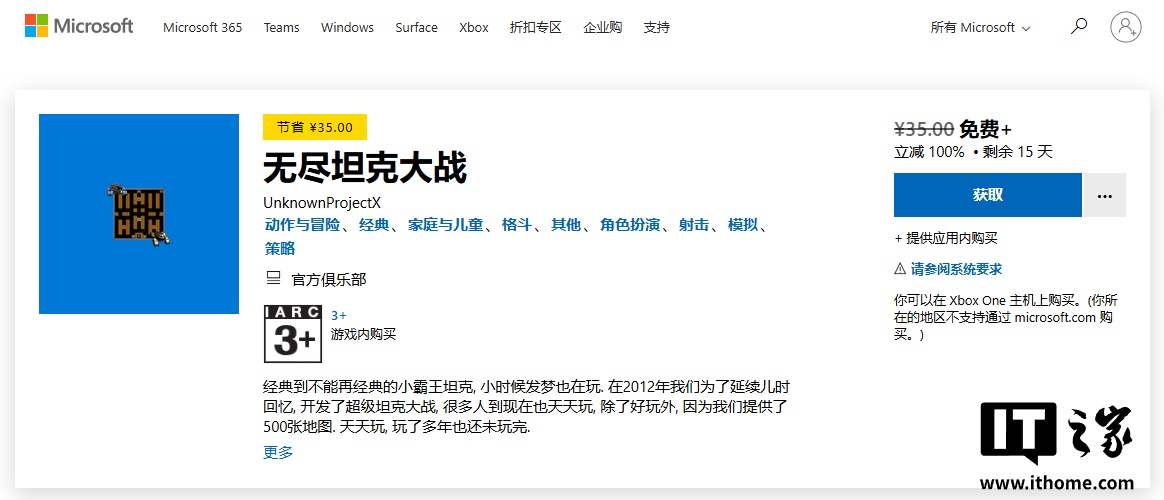Screen dimensions: 1164x500
Task: Open the 模拟 category link
Action: [743, 225]
